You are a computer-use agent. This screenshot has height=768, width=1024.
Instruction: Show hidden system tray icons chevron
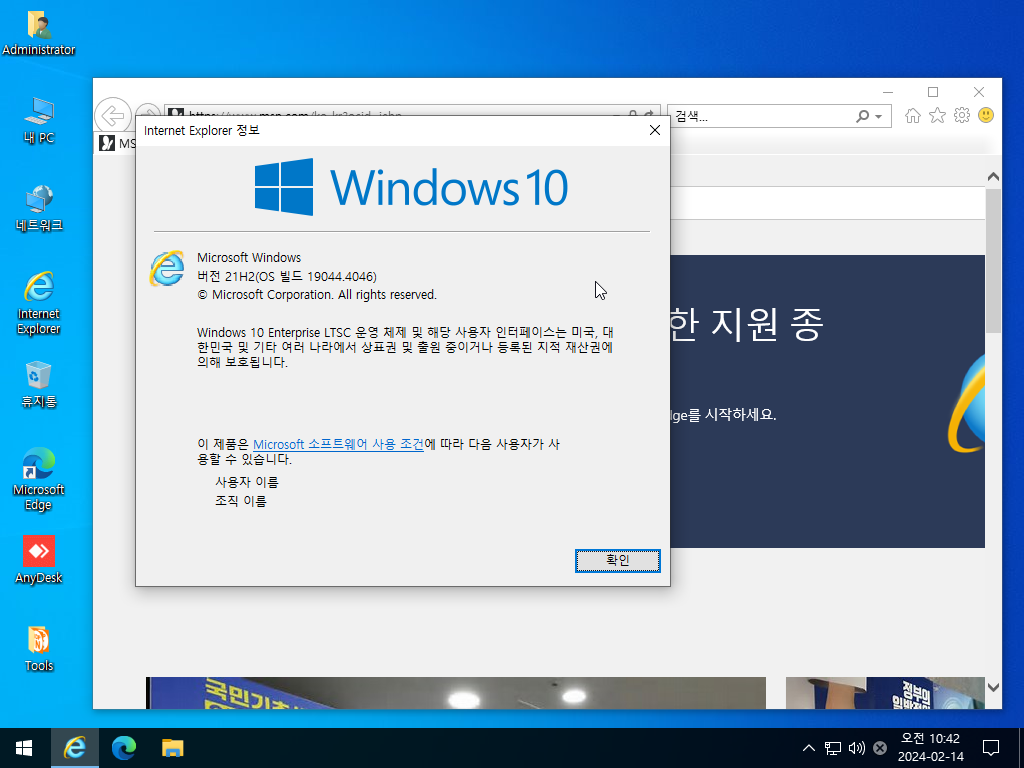[808, 748]
